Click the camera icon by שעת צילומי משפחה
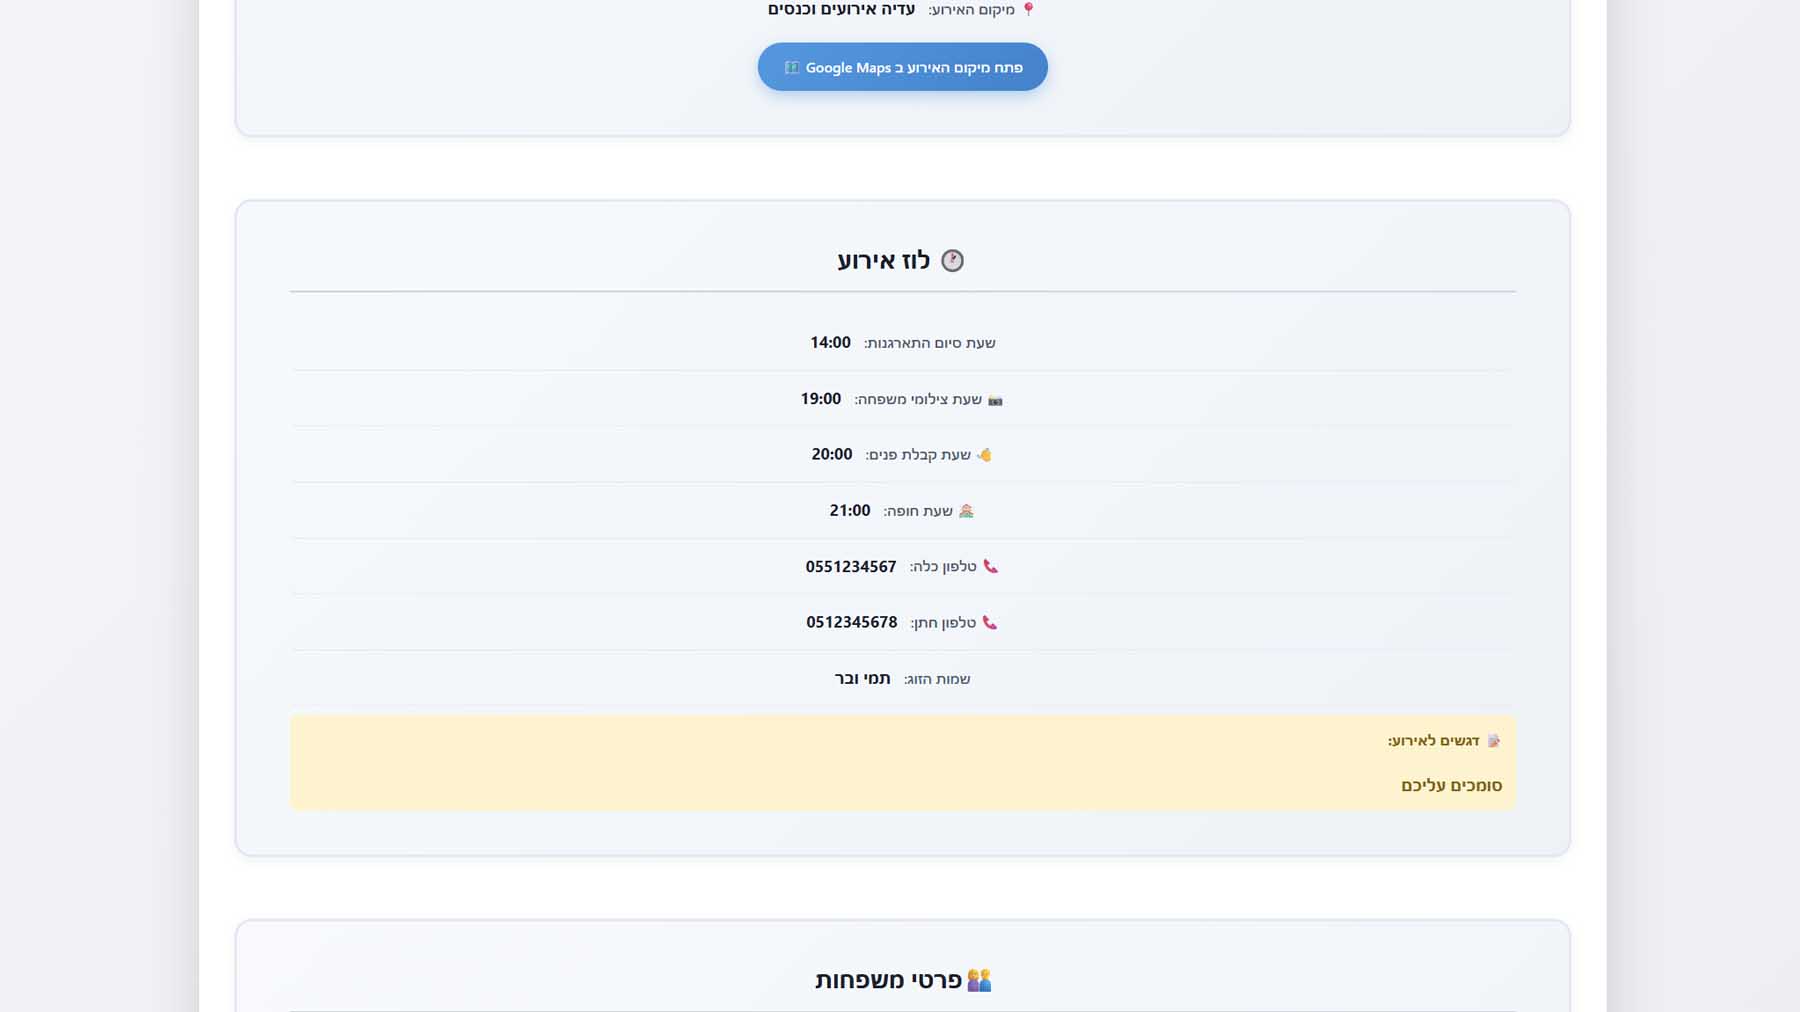 [x=995, y=400]
